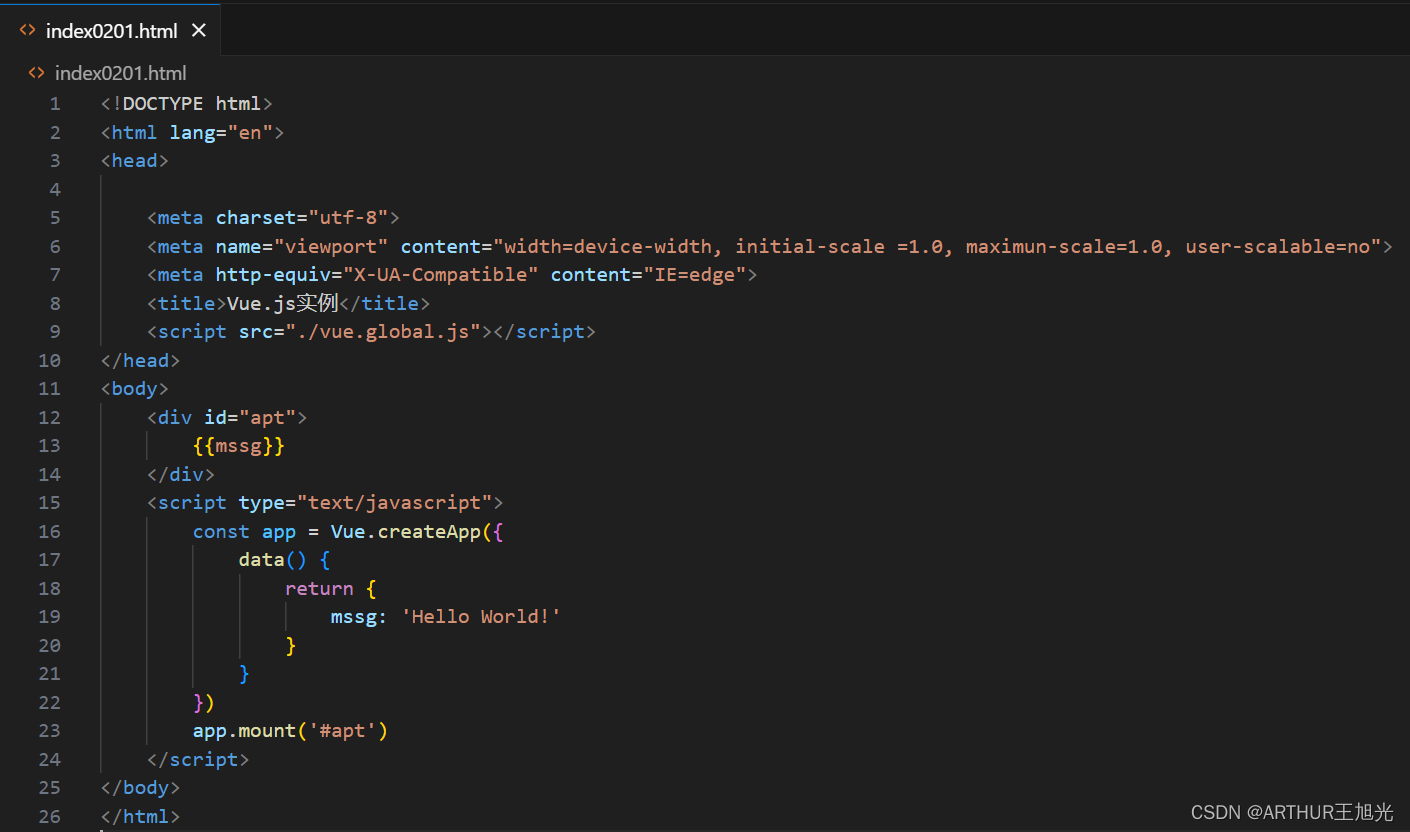Close the index0201.html tab

(x=198, y=30)
